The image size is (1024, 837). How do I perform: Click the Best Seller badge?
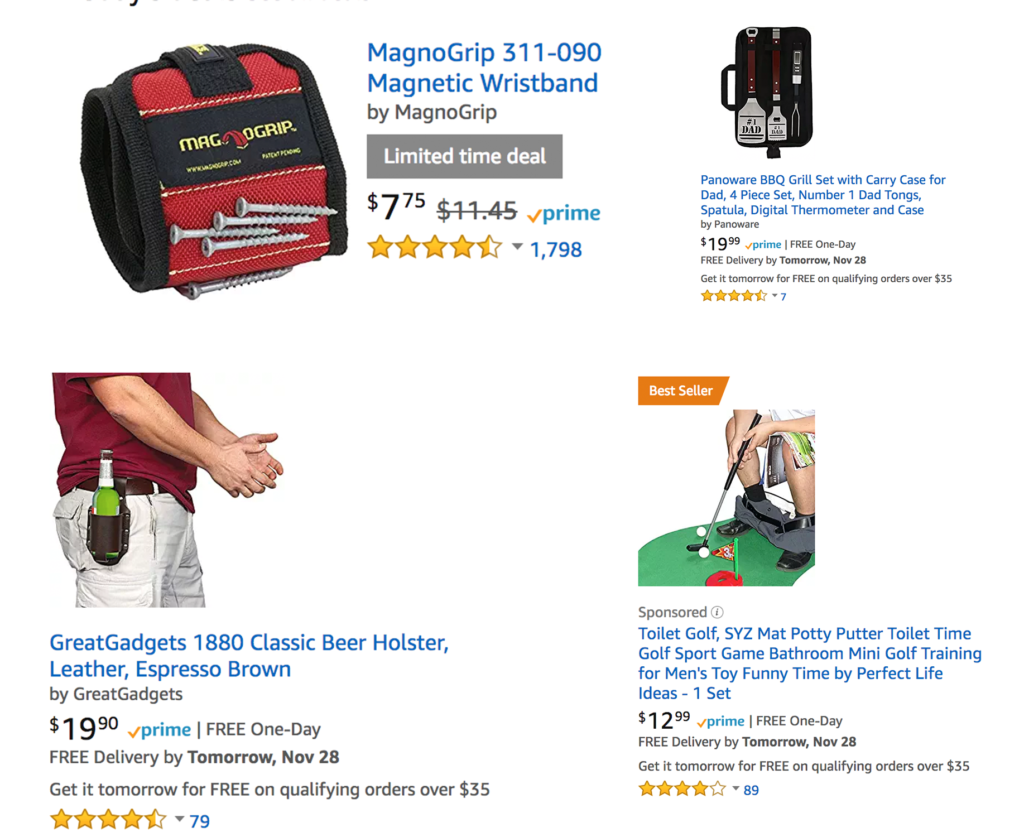click(x=682, y=390)
